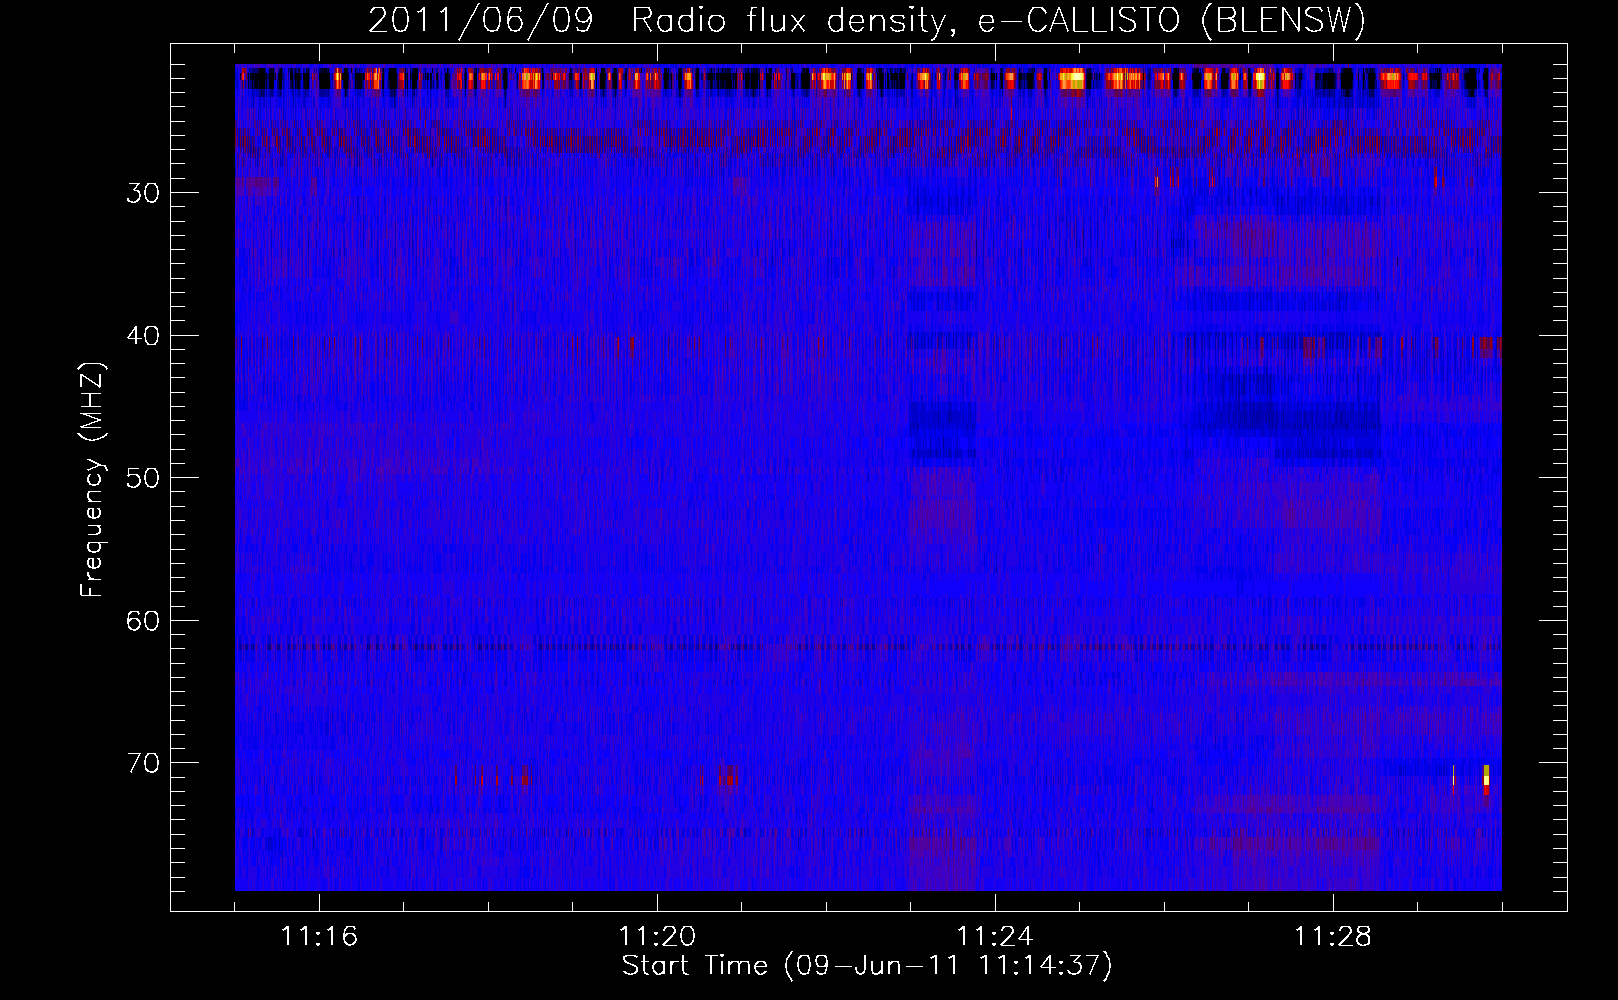Image resolution: width=1618 pixels, height=1000 pixels.
Task: Click the 30 MHz frequency tick label
Action: (x=143, y=193)
